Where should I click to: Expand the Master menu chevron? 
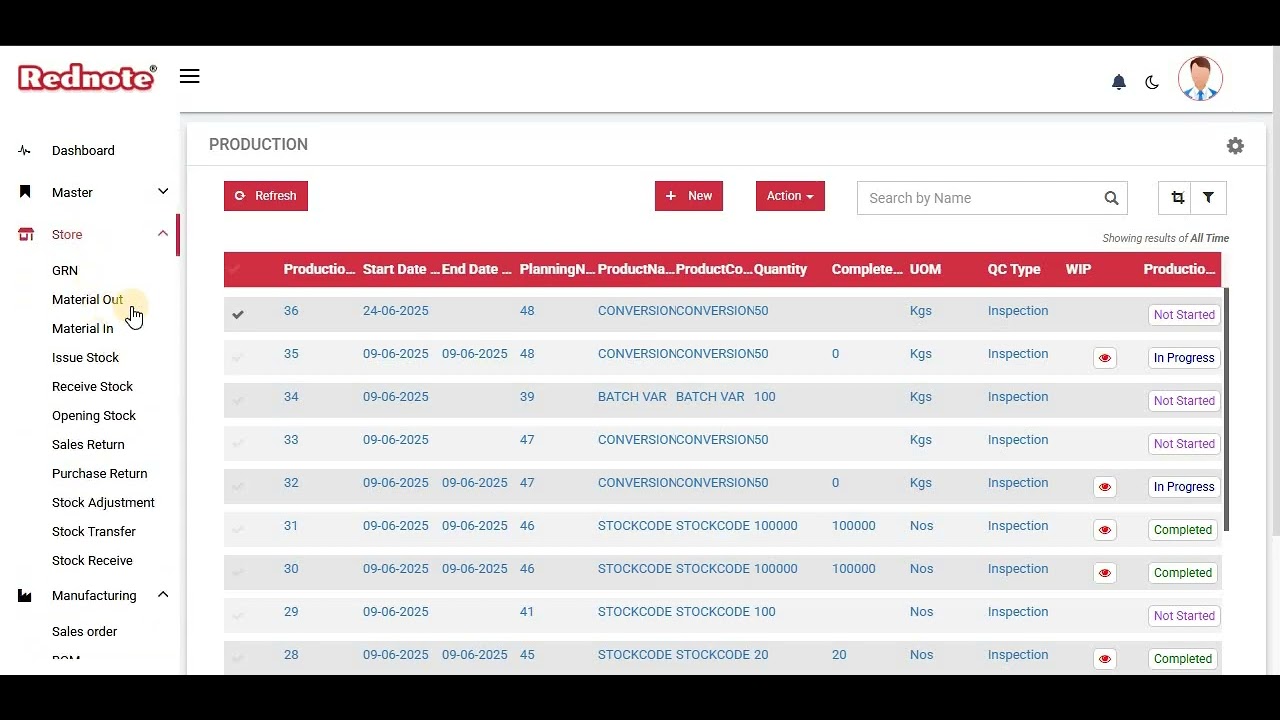tap(163, 192)
